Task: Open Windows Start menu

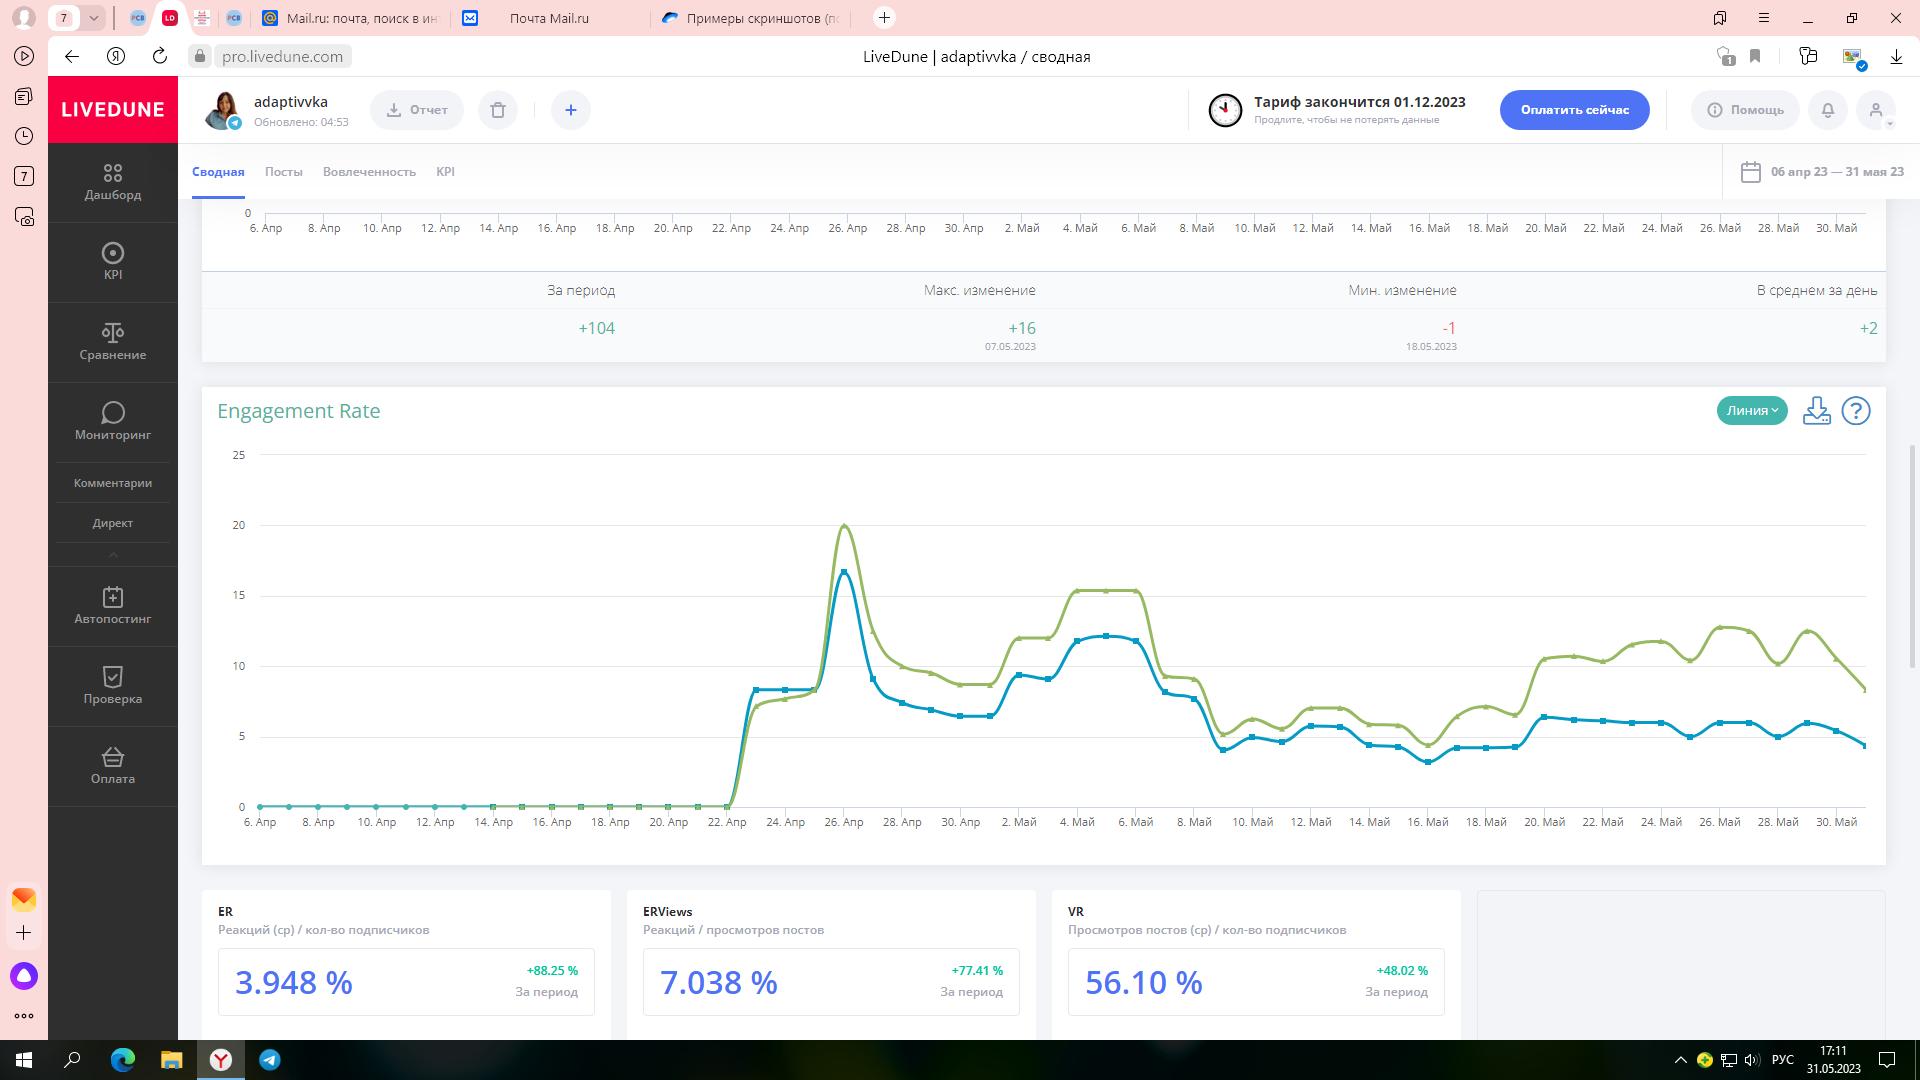Action: pos(24,1060)
